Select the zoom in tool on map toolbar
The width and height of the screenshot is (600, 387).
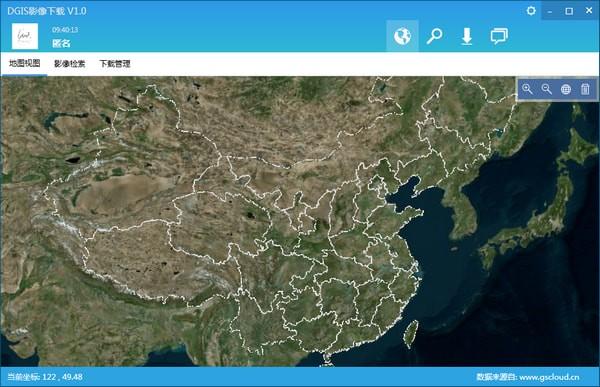[527, 89]
